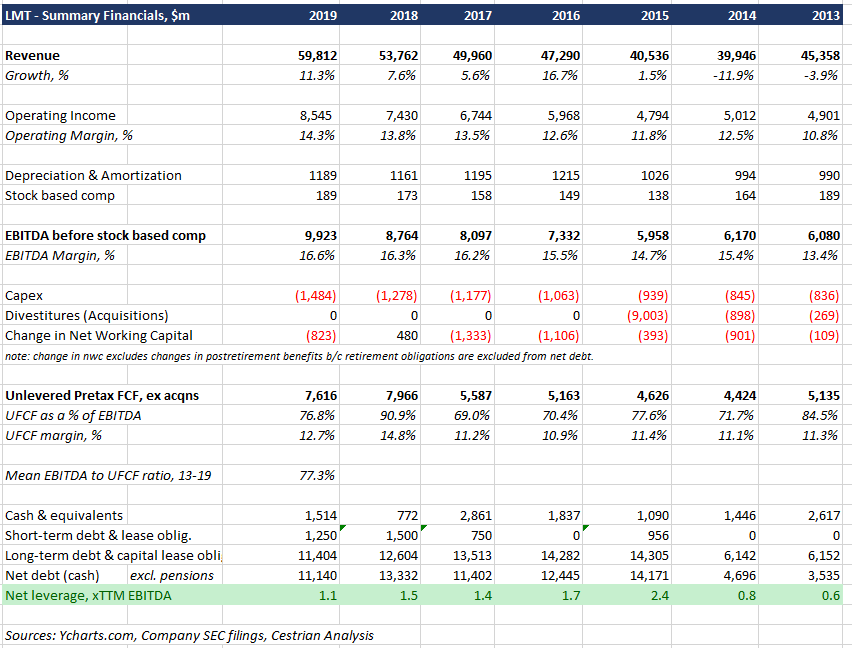Select 2018 net debt 13,332
This screenshot has height=648, width=852.
[x=398, y=575]
